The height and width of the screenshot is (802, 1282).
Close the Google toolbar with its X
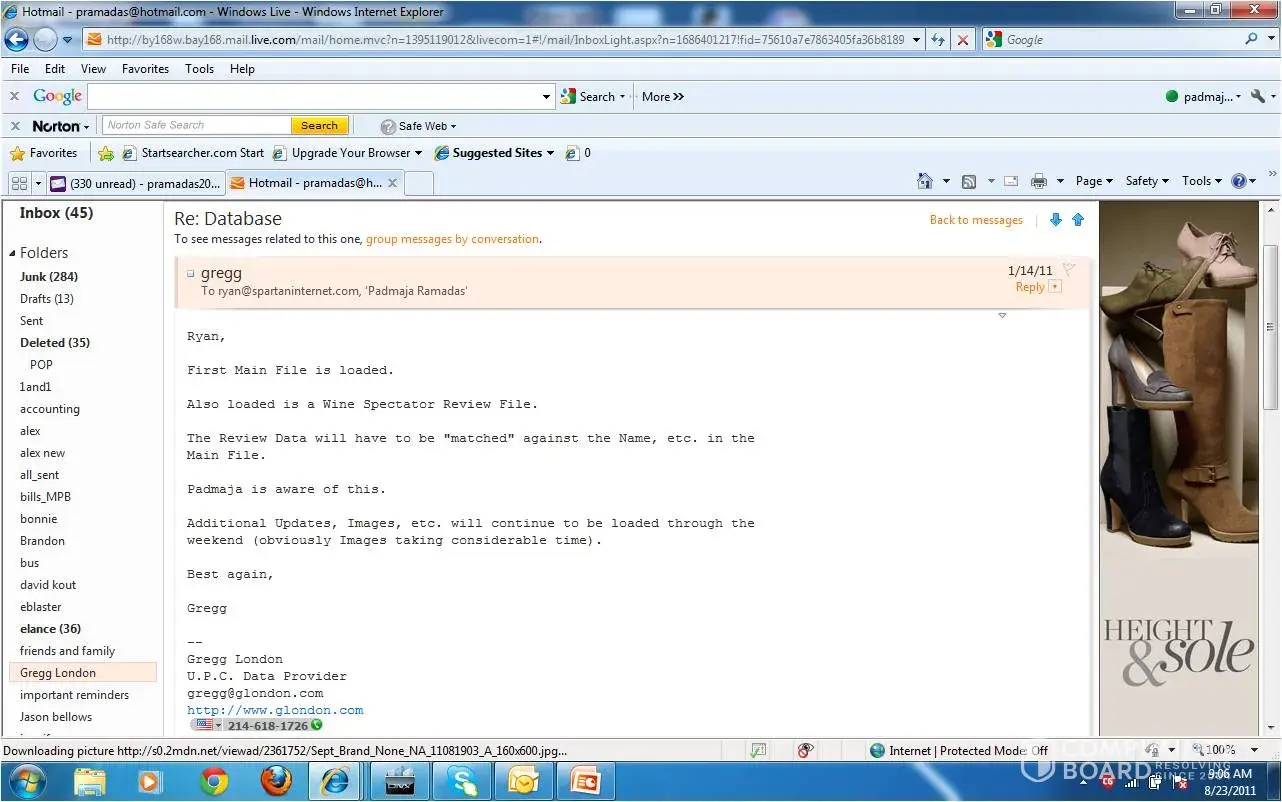[15, 96]
